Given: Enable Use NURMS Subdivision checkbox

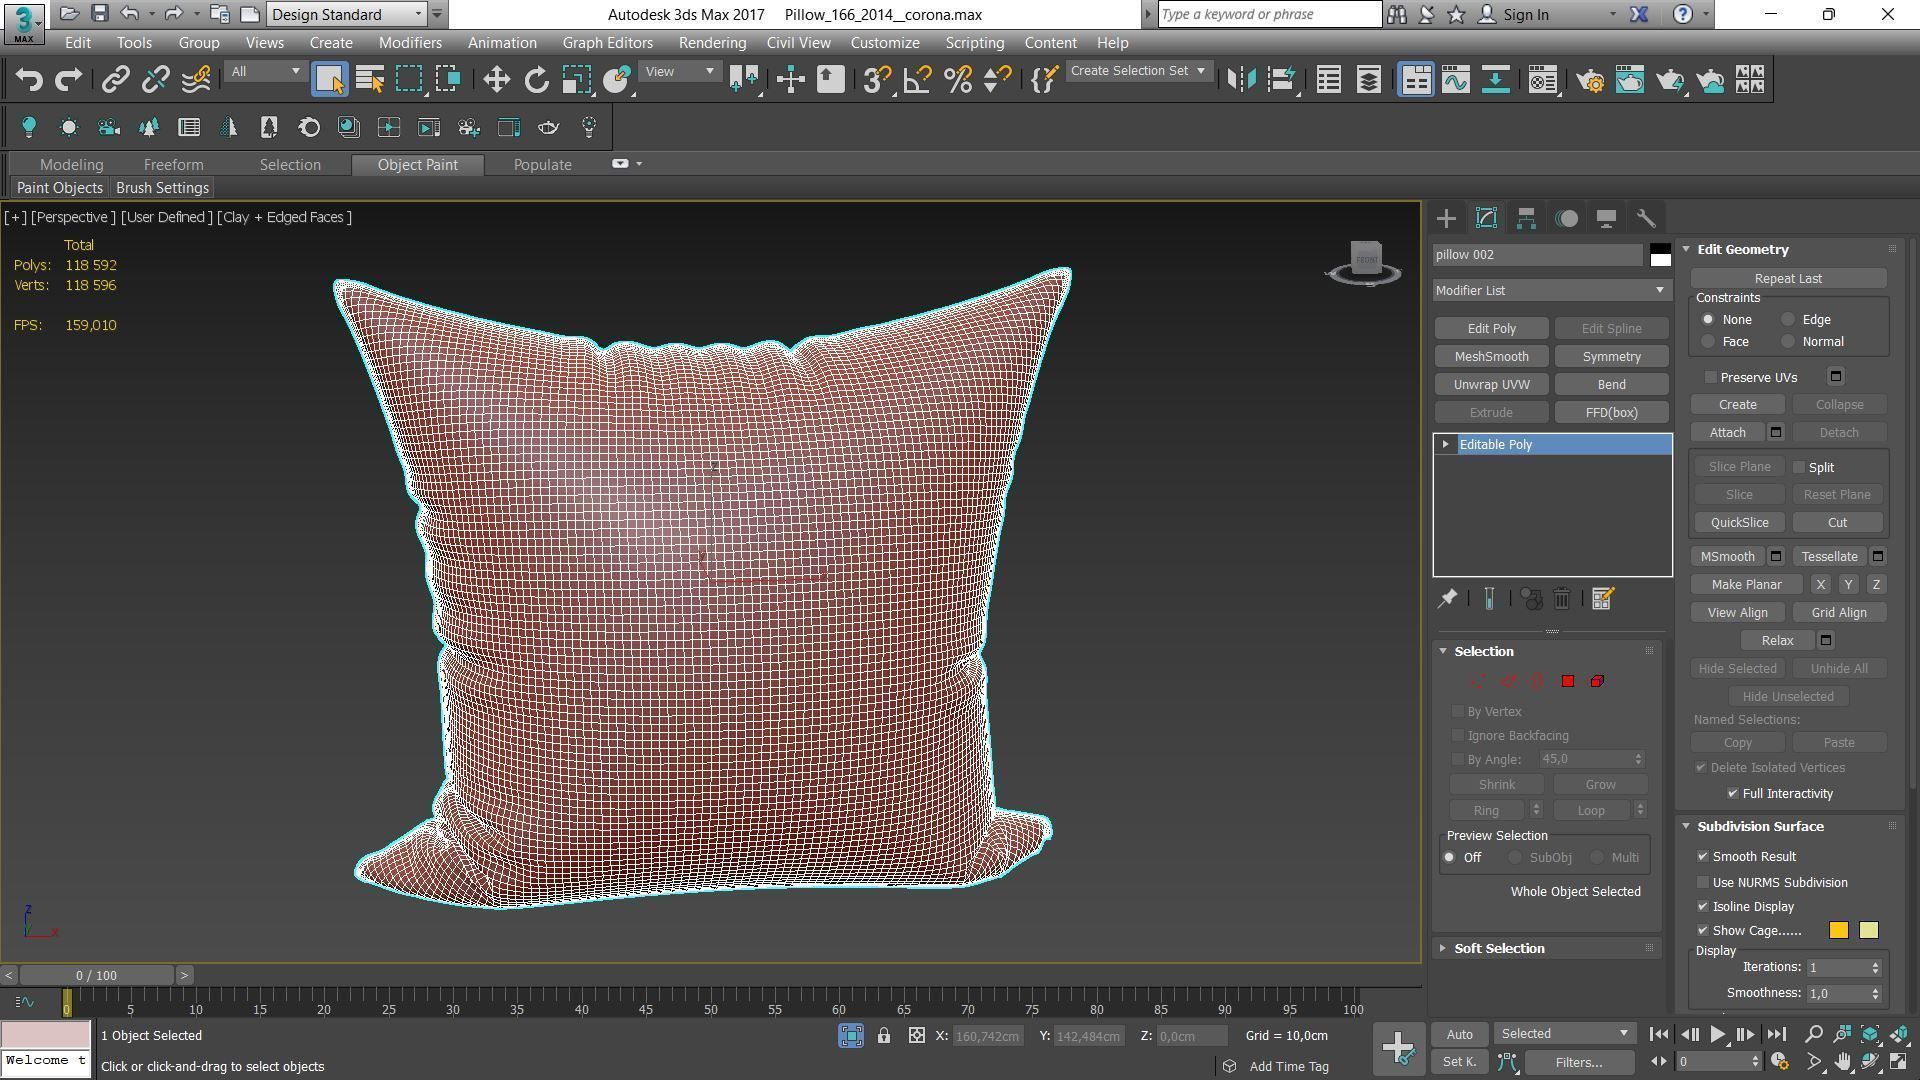Looking at the screenshot, I should click(1703, 883).
